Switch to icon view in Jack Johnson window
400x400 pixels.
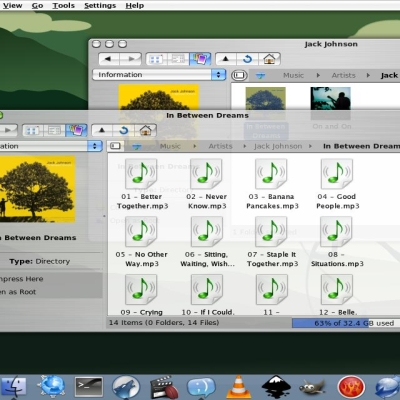[156, 59]
